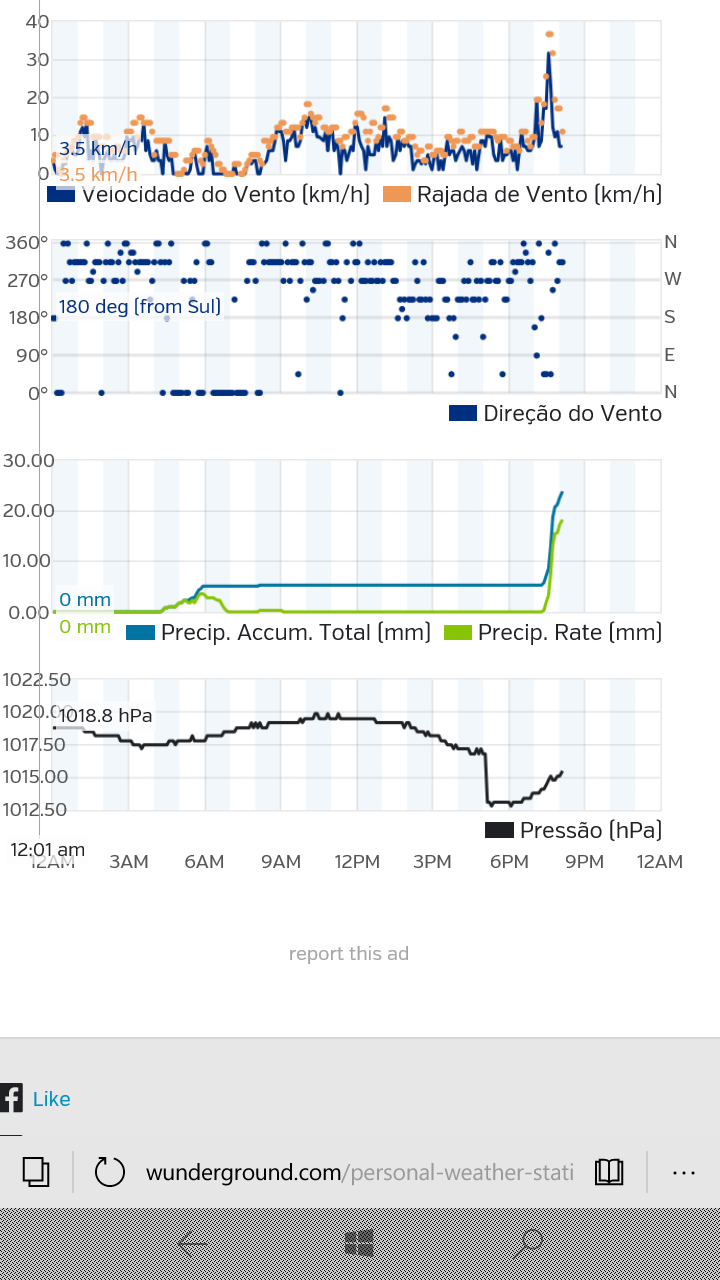Open the browser tabs view icon
Image resolution: width=720 pixels, height=1280 pixels.
coord(36,1171)
